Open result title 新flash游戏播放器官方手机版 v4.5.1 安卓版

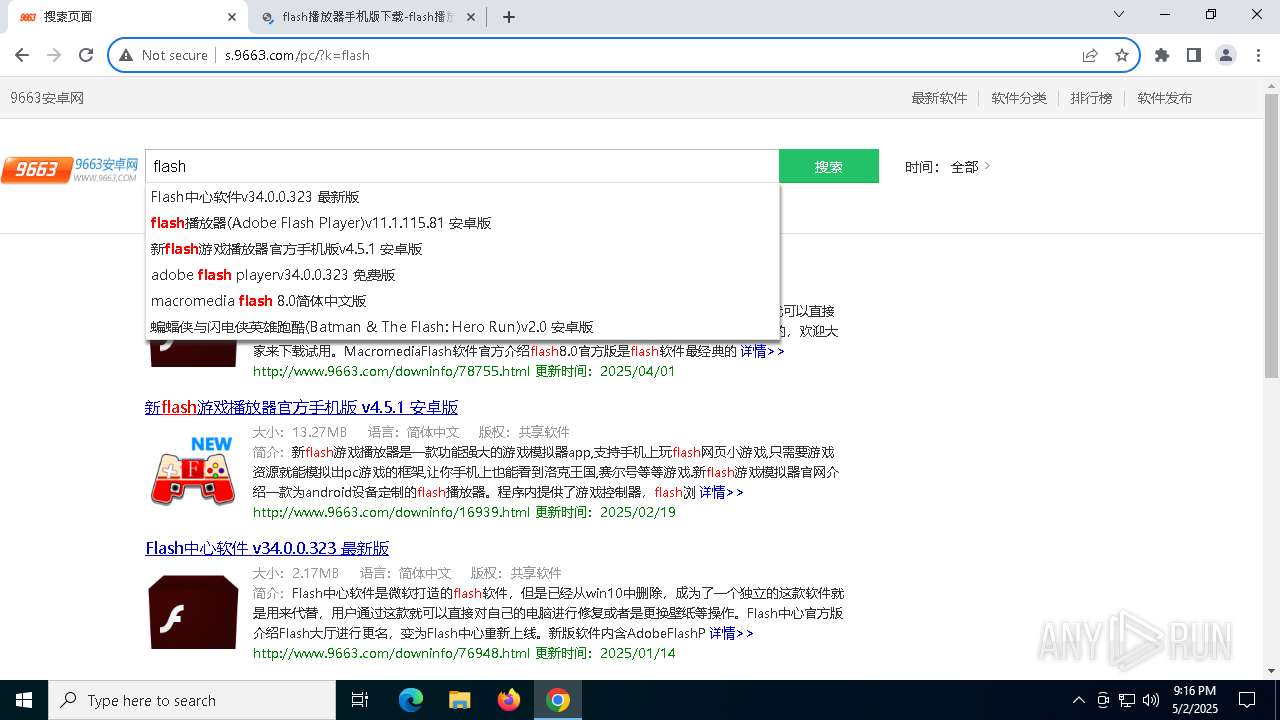tap(301, 407)
